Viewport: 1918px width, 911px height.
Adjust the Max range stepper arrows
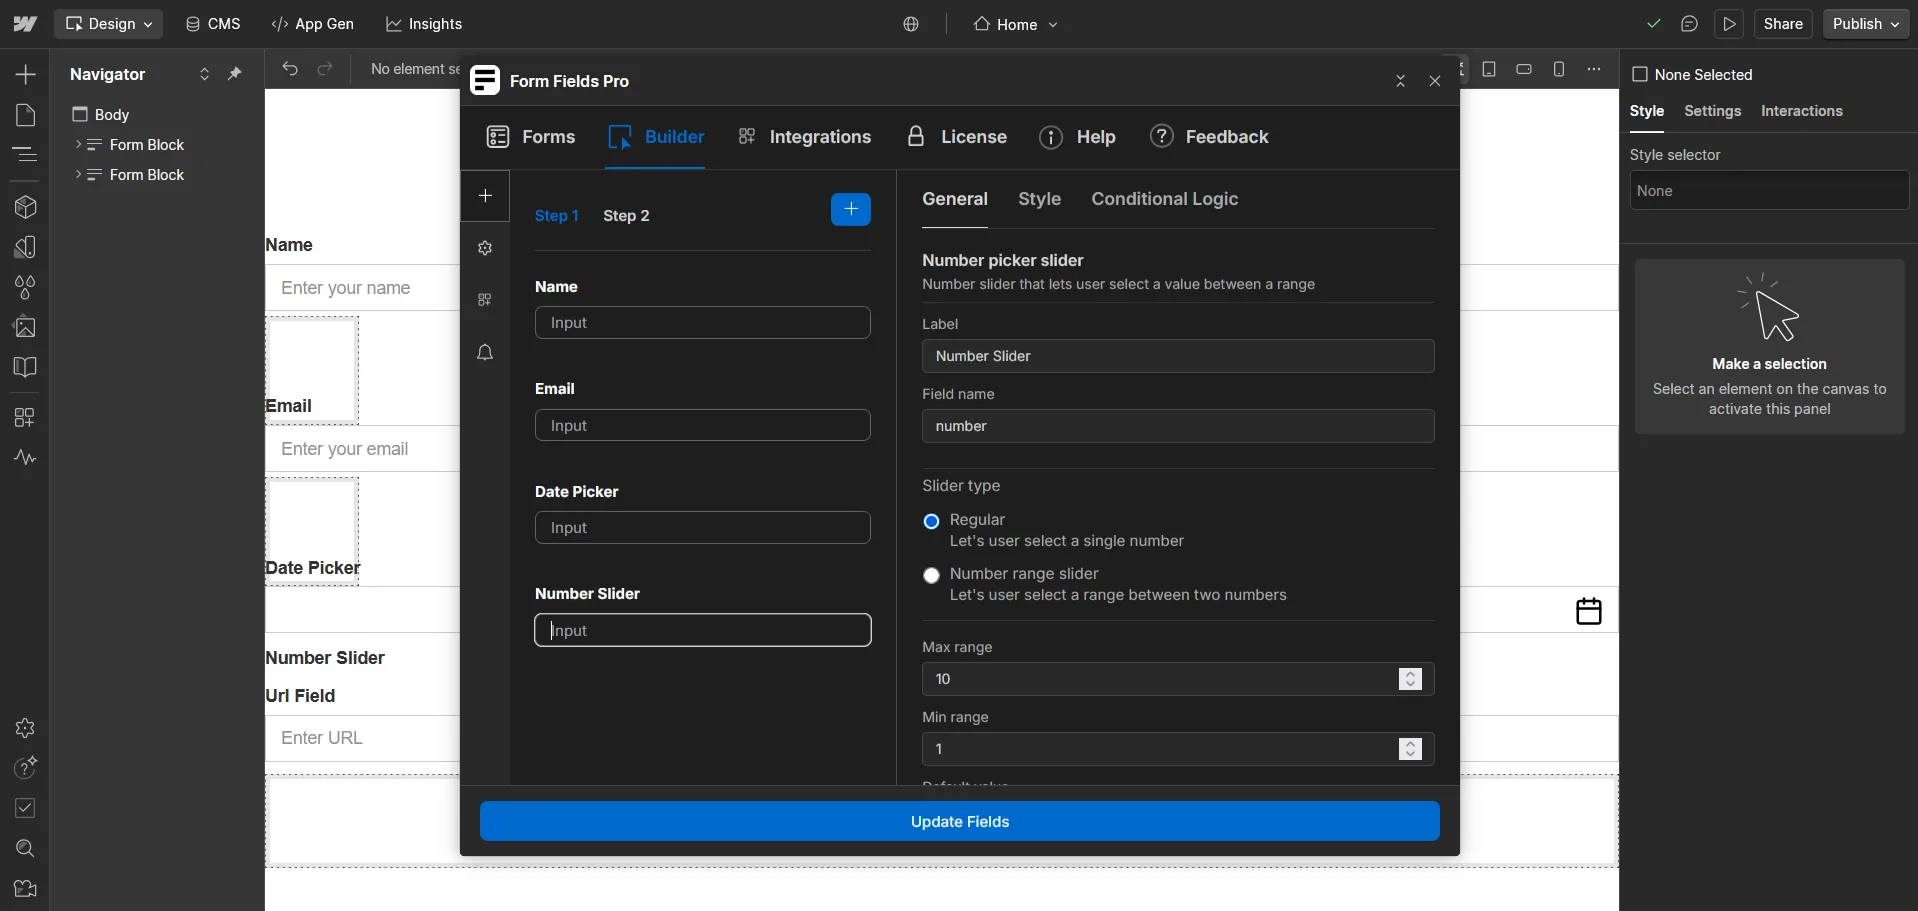1410,679
